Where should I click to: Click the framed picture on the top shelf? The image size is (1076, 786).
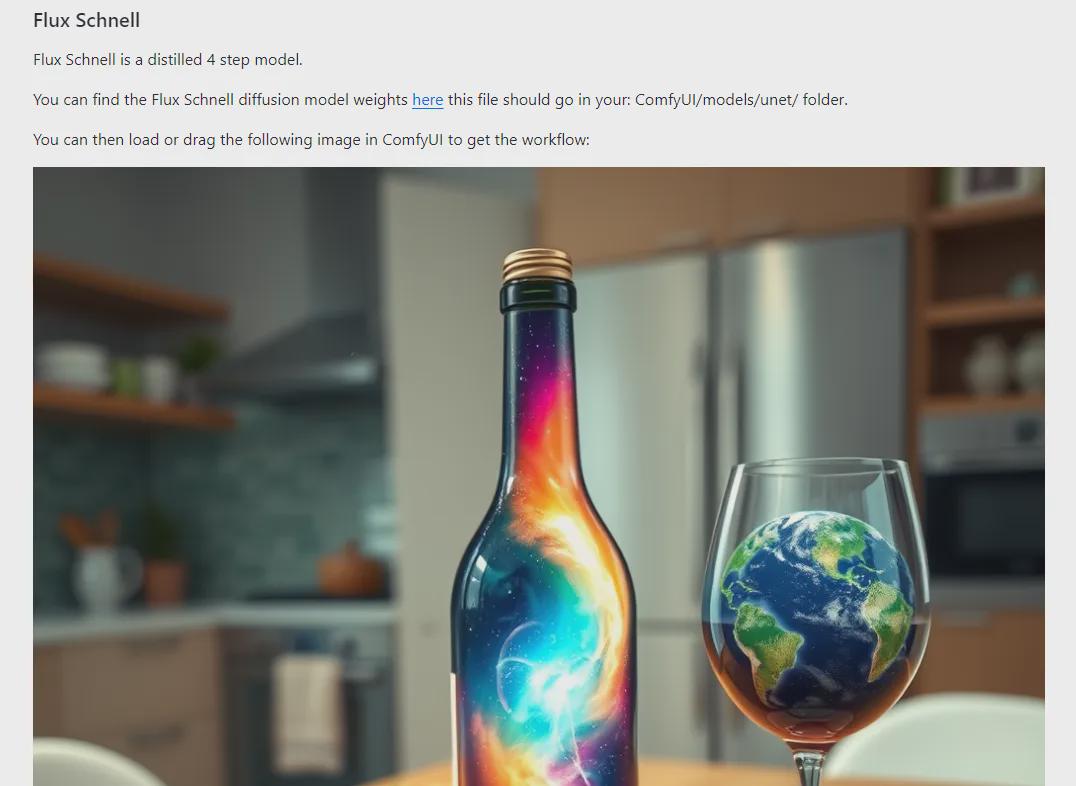pyautogui.click(x=994, y=183)
